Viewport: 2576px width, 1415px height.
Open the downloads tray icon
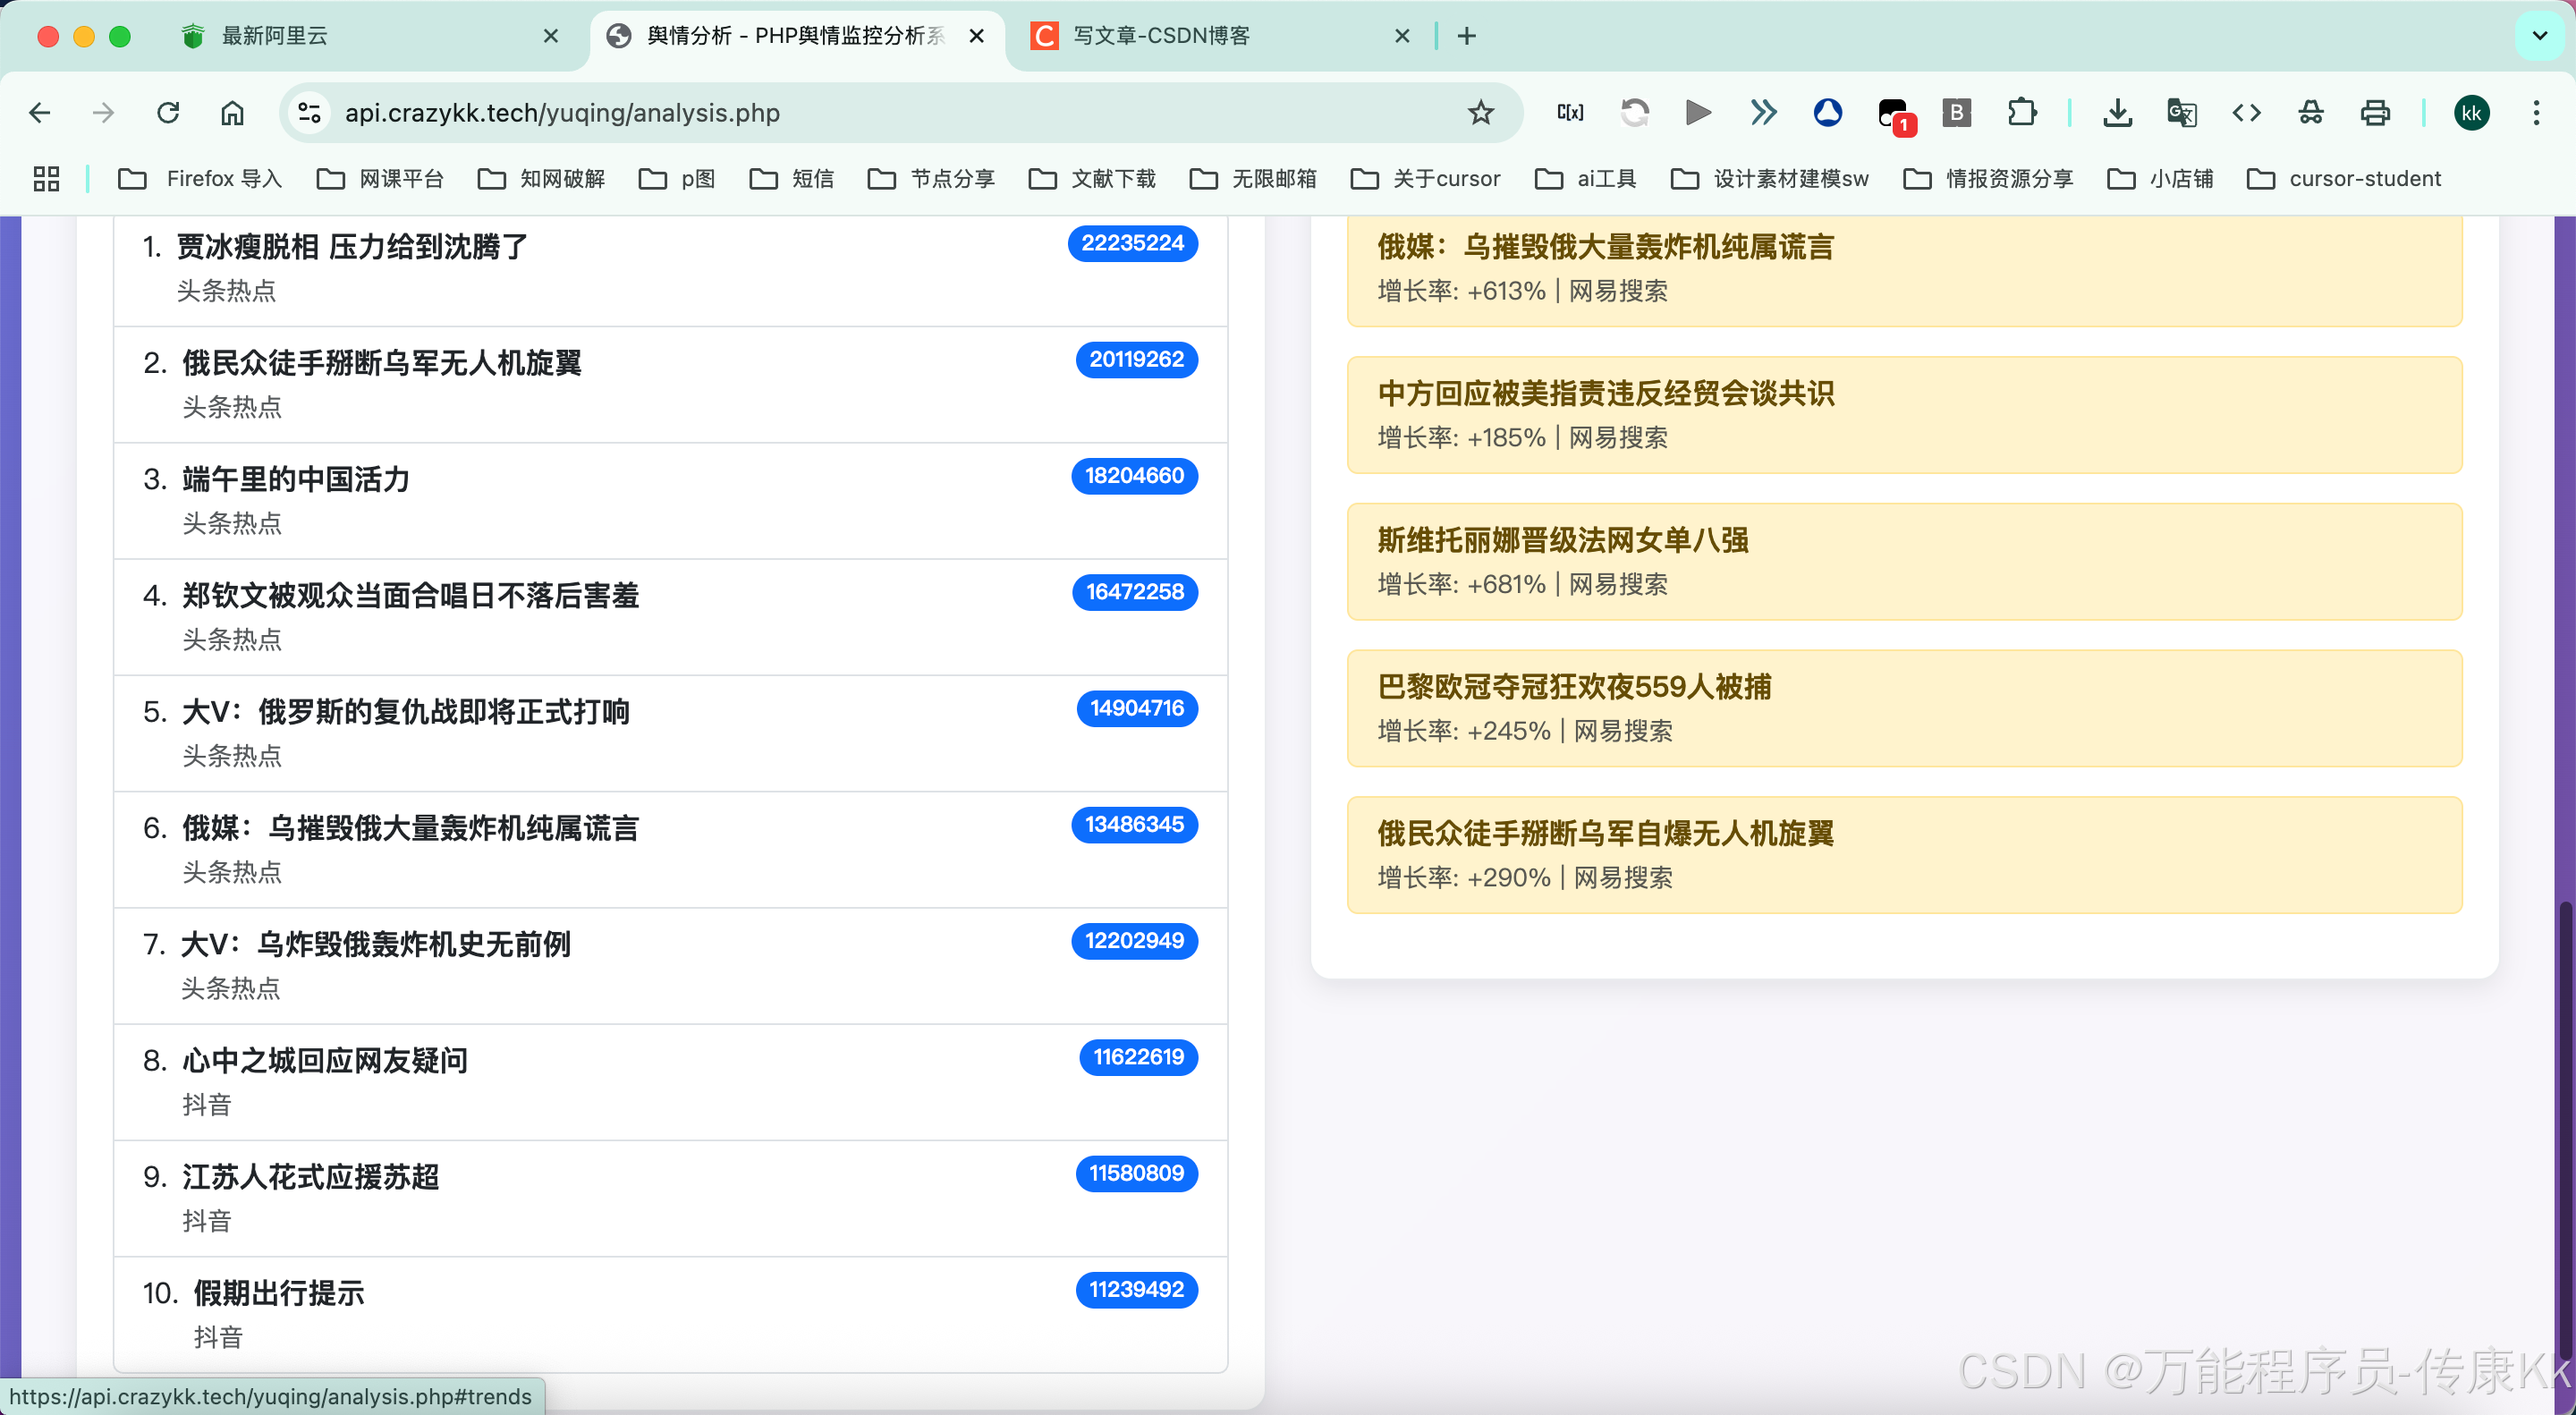(2116, 113)
